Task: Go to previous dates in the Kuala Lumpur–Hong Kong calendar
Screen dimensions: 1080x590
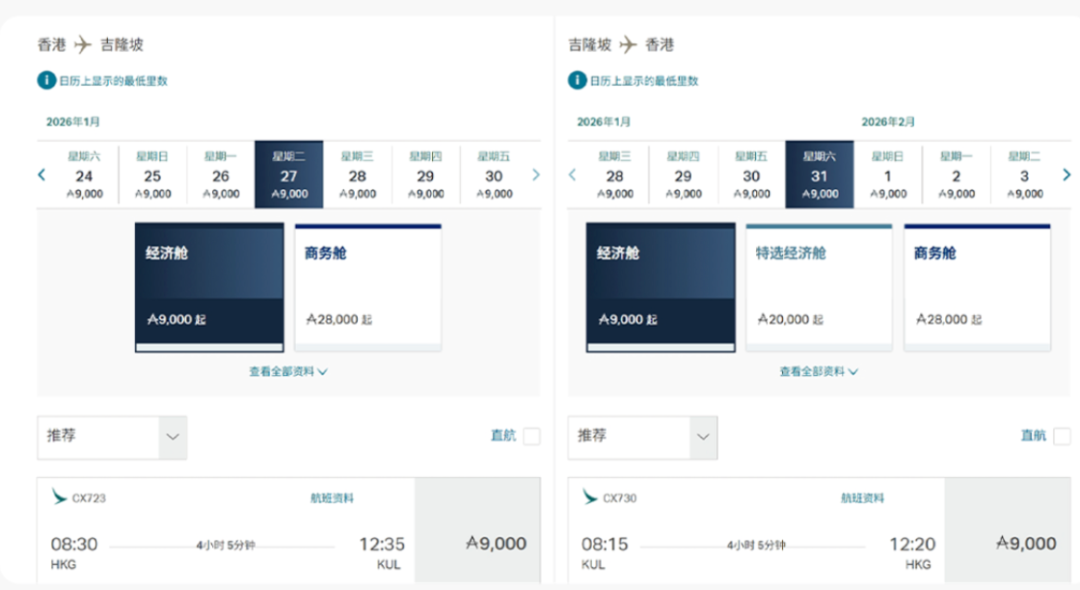Action: (x=572, y=175)
